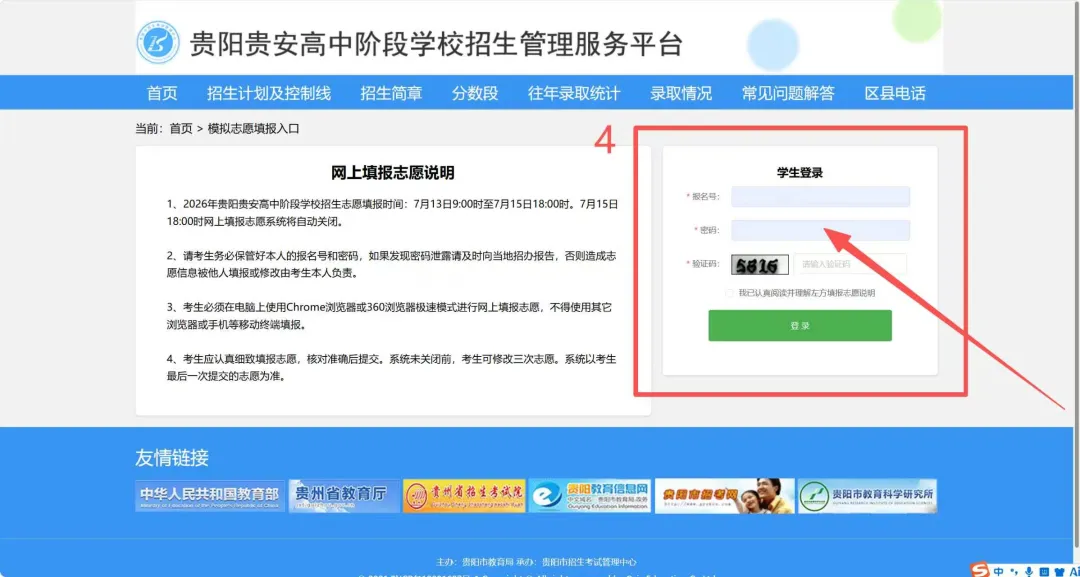Image resolution: width=1080 pixels, height=577 pixels.
Task: Click the Sogou microphone voice input icon
Action: tap(1029, 571)
